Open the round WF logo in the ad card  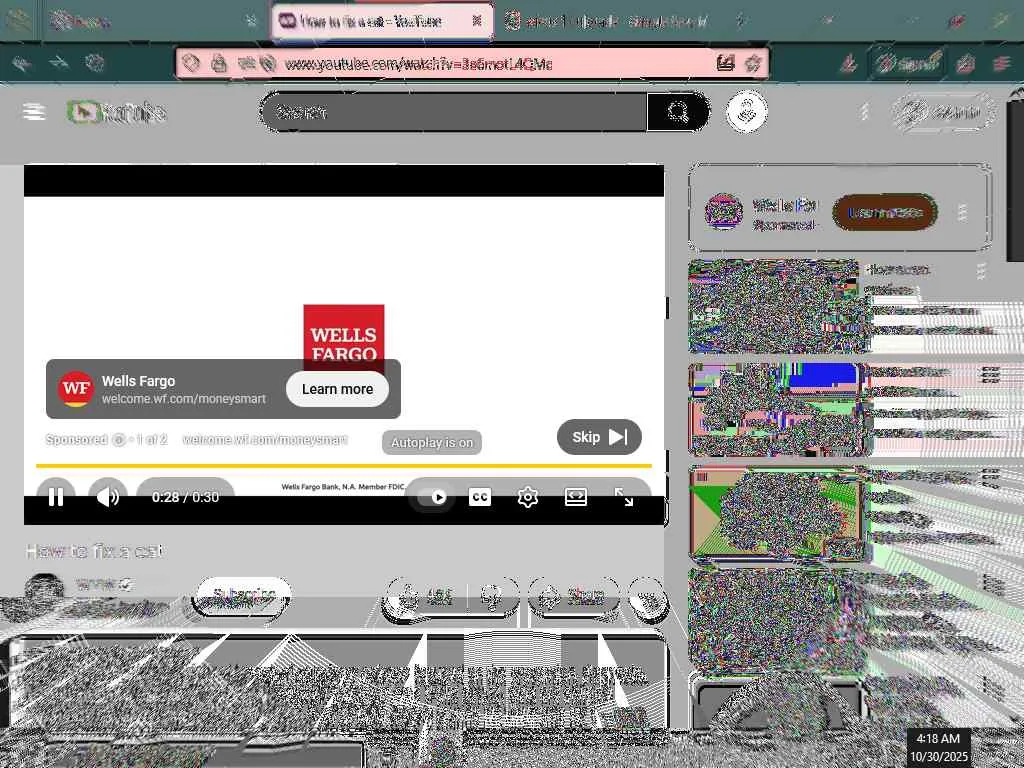coord(76,389)
